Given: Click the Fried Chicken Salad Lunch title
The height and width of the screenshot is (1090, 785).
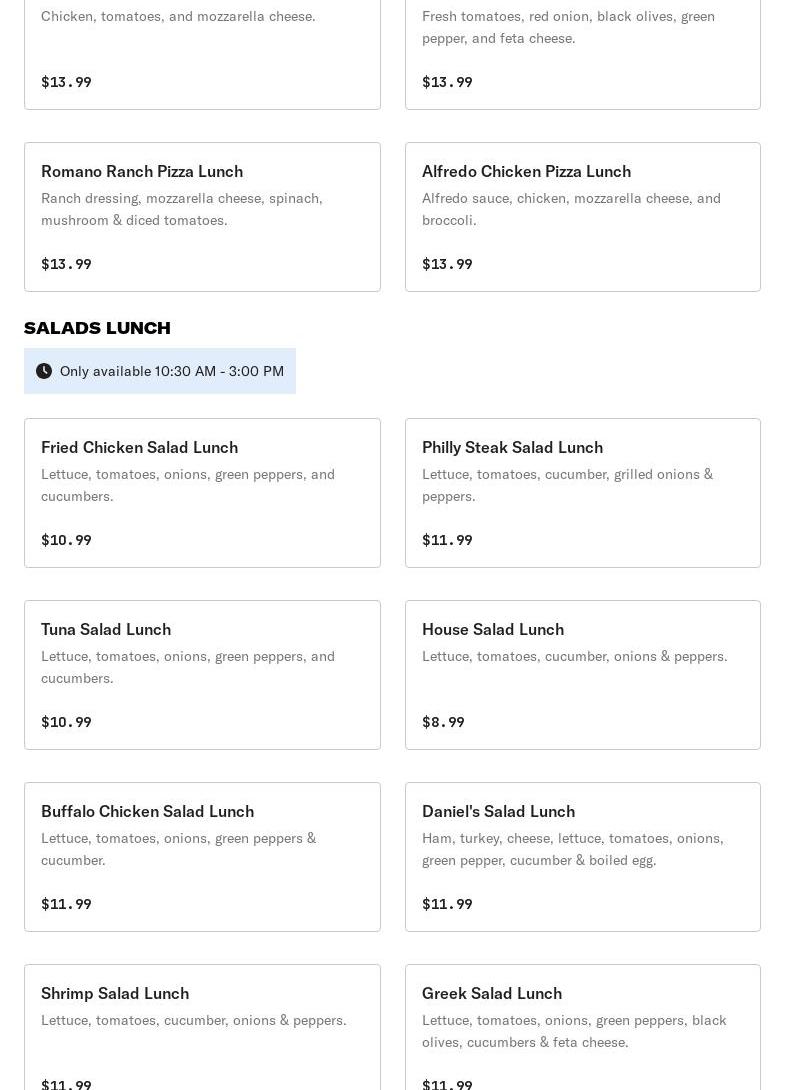Looking at the screenshot, I should point(139,447).
